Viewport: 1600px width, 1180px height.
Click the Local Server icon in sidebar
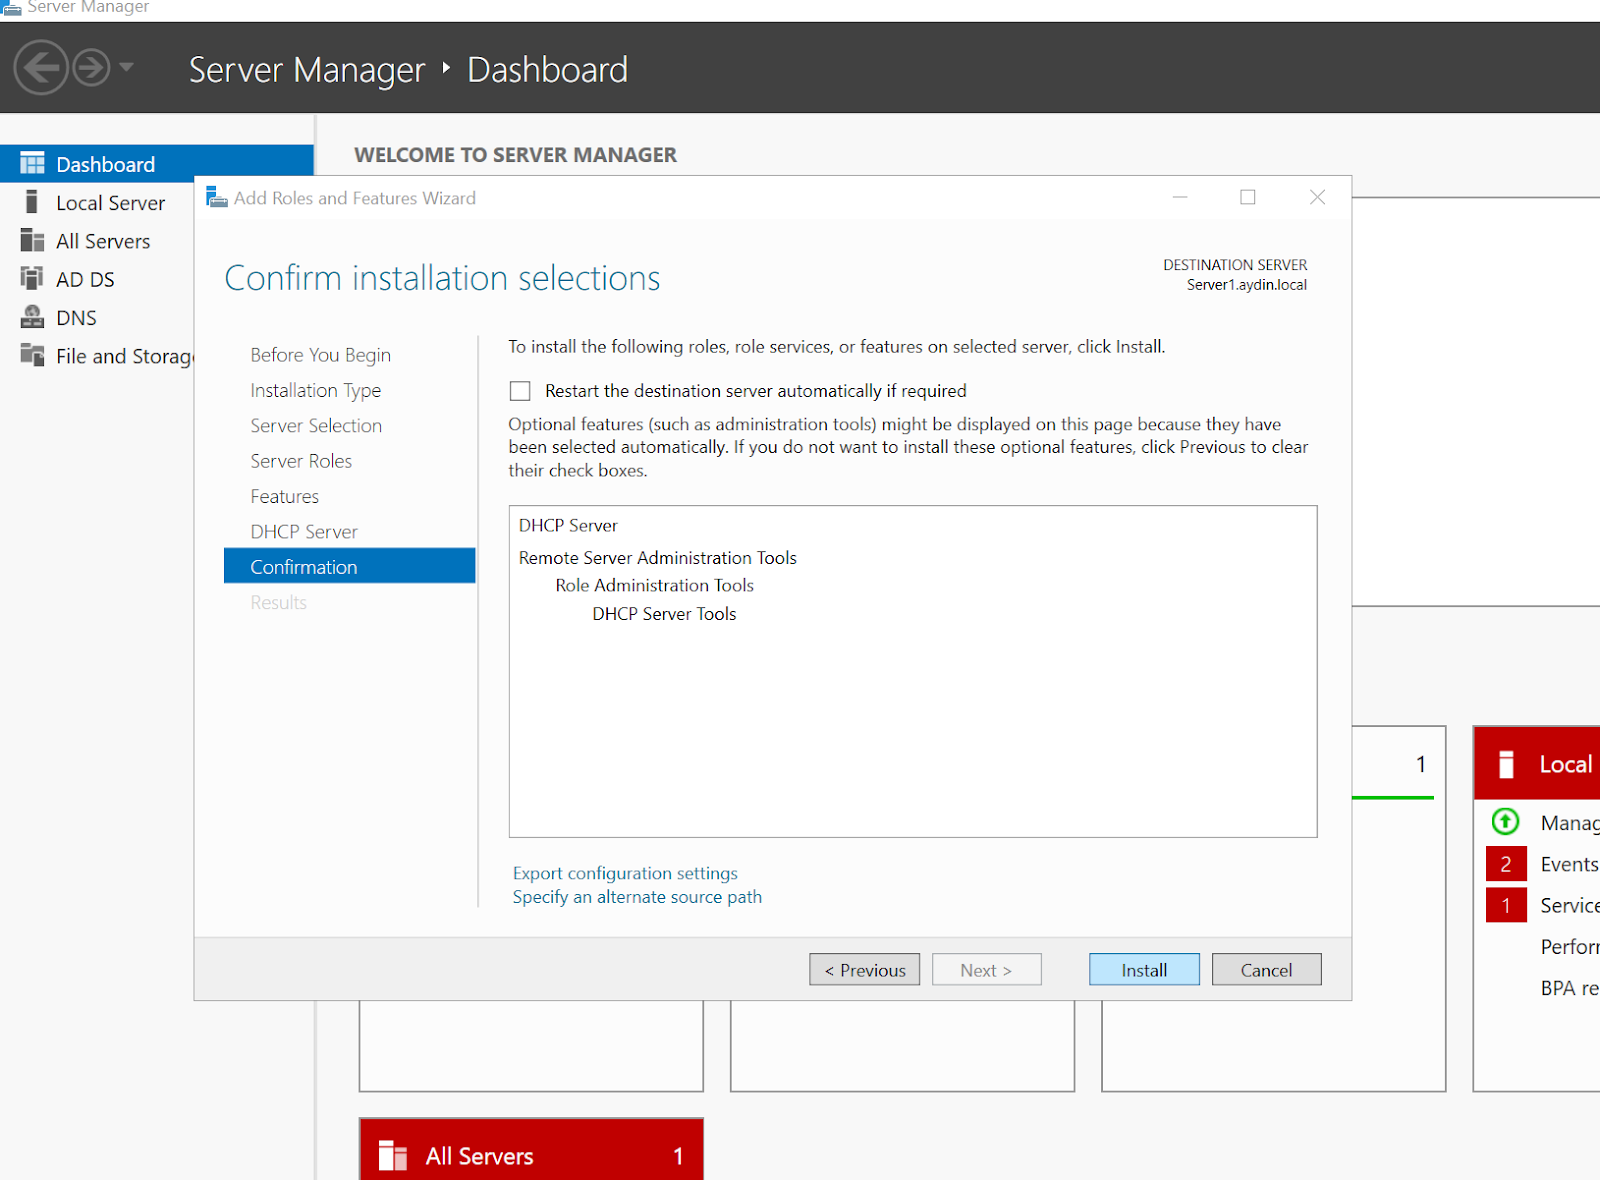coord(32,202)
